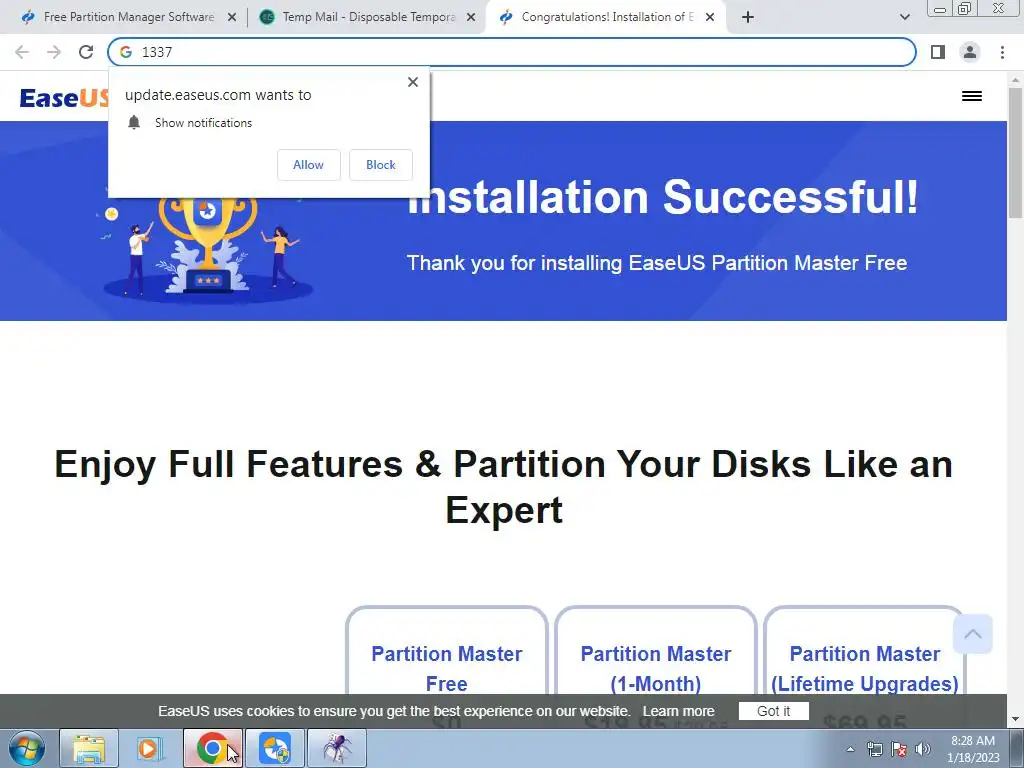Reload the page with the refresh icon

pos(86,52)
